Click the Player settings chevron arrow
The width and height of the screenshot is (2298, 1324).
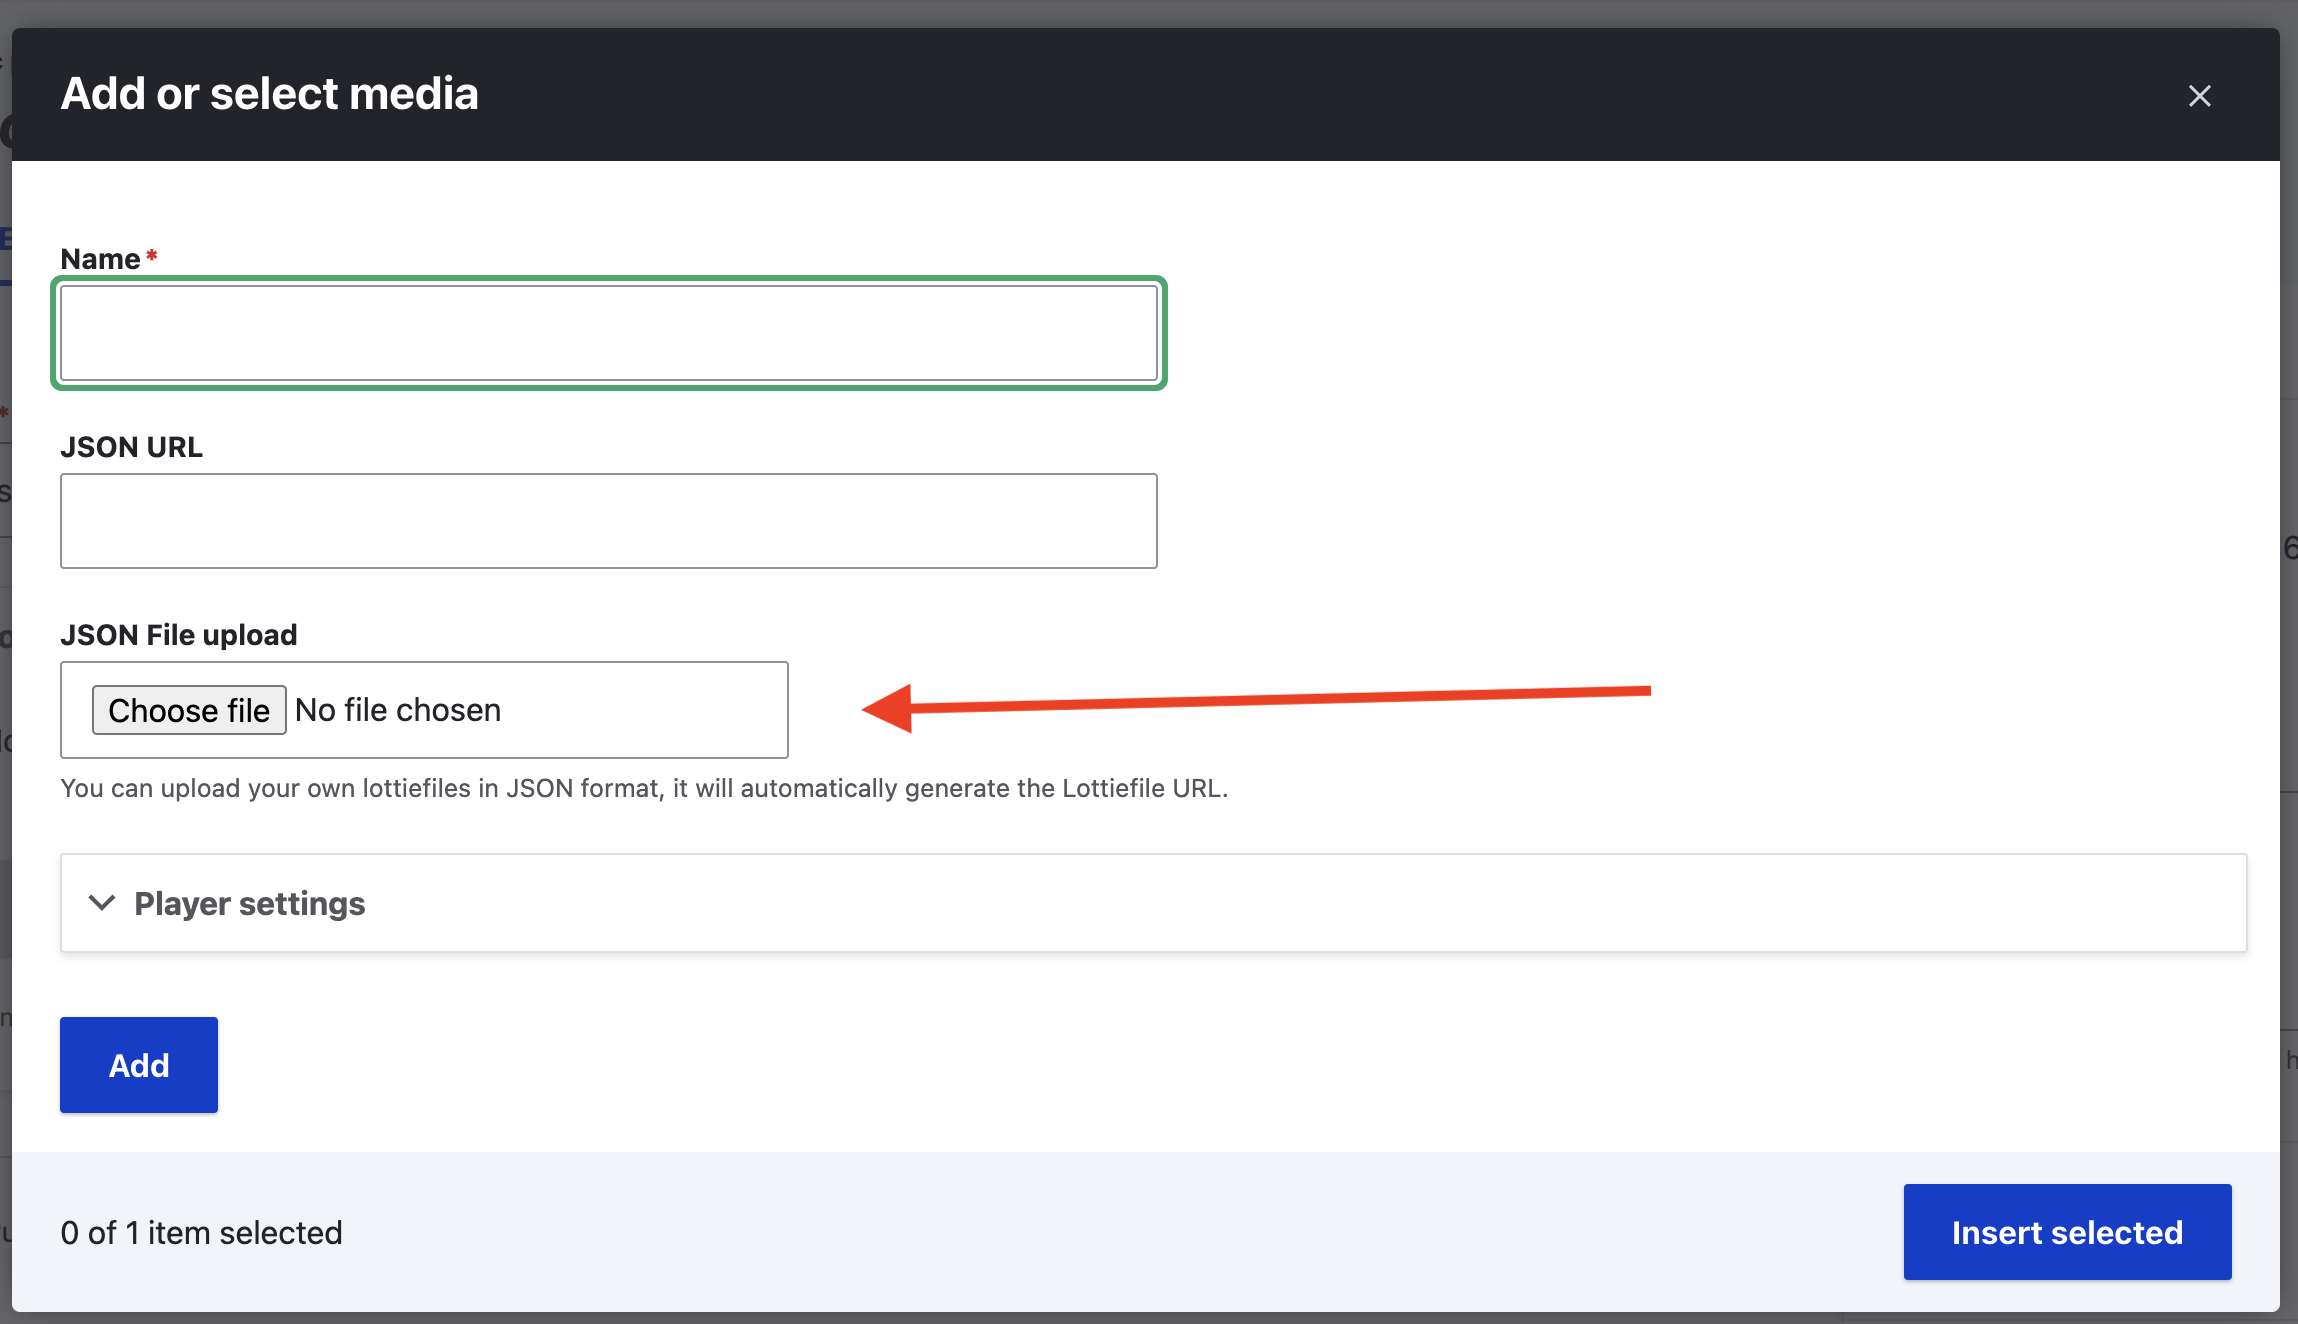coord(102,903)
